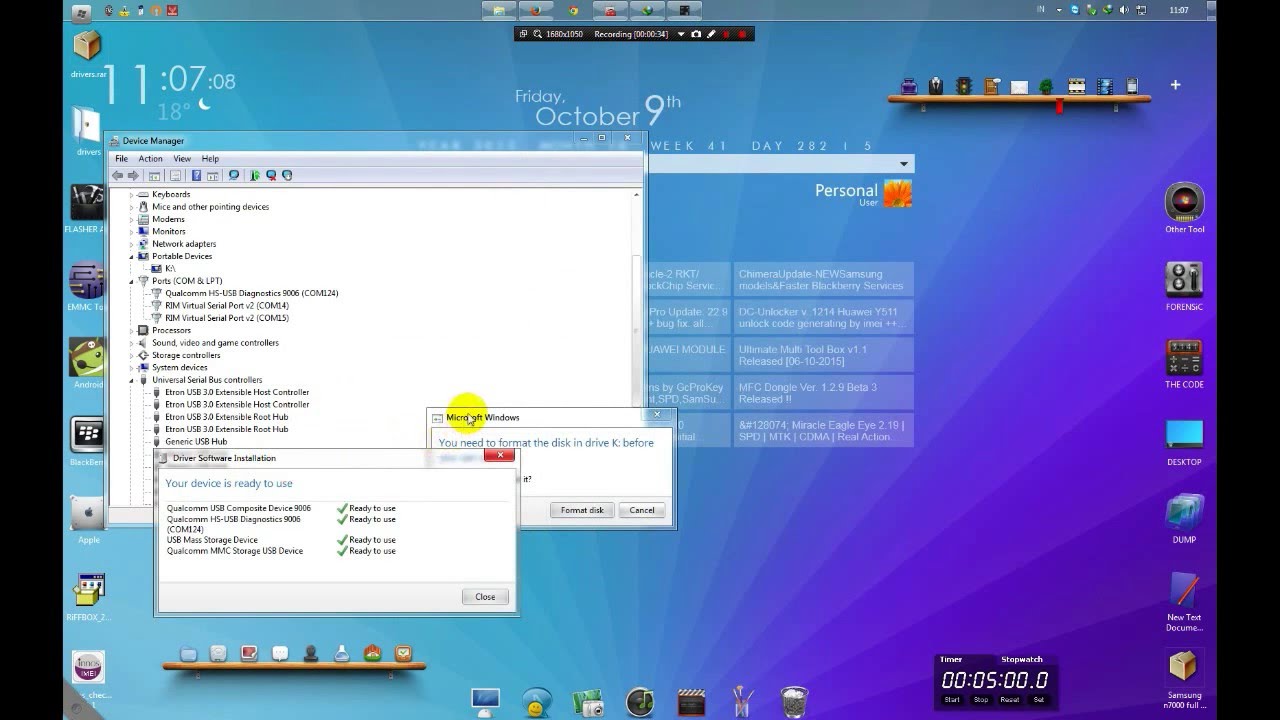Collapse Universal Serial Bus controllers category
This screenshot has height=720, width=1280.
tap(131, 380)
